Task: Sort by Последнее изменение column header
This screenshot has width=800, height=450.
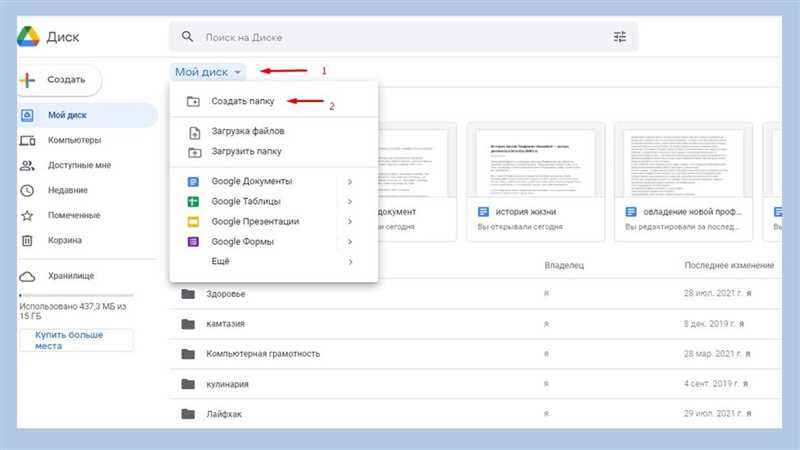Action: [x=729, y=265]
